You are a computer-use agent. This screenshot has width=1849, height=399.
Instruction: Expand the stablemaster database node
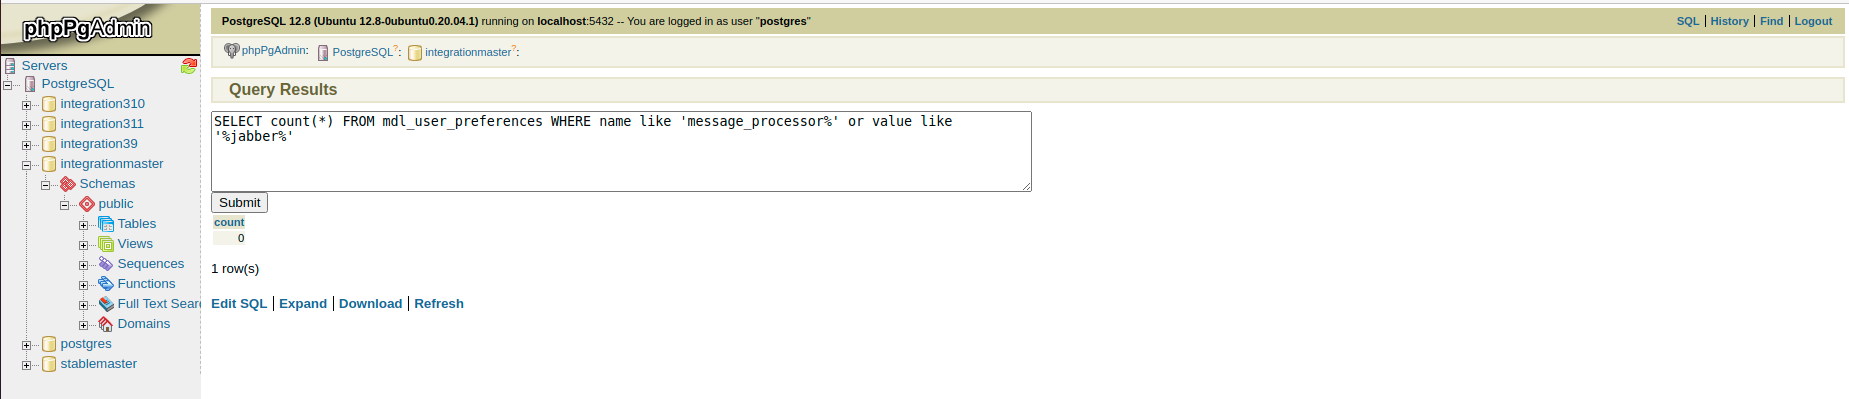tap(26, 365)
